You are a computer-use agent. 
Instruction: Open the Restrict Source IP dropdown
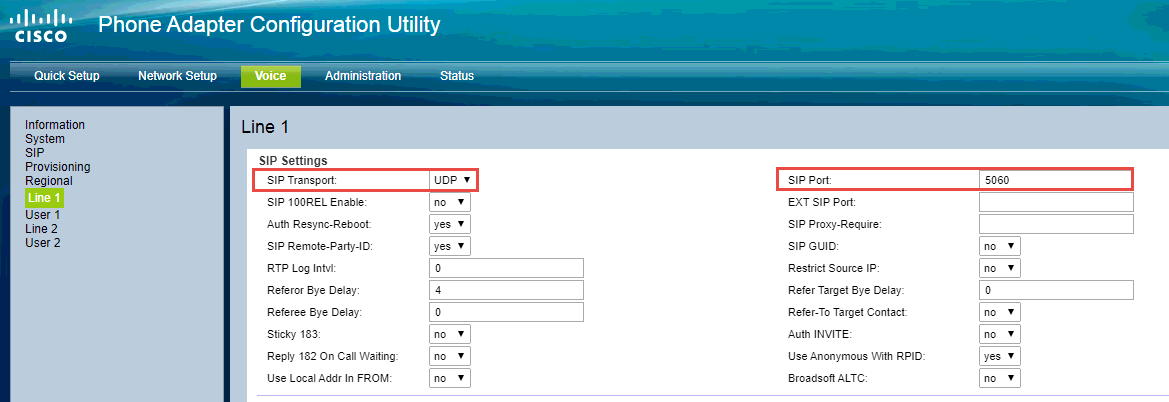click(1000, 268)
